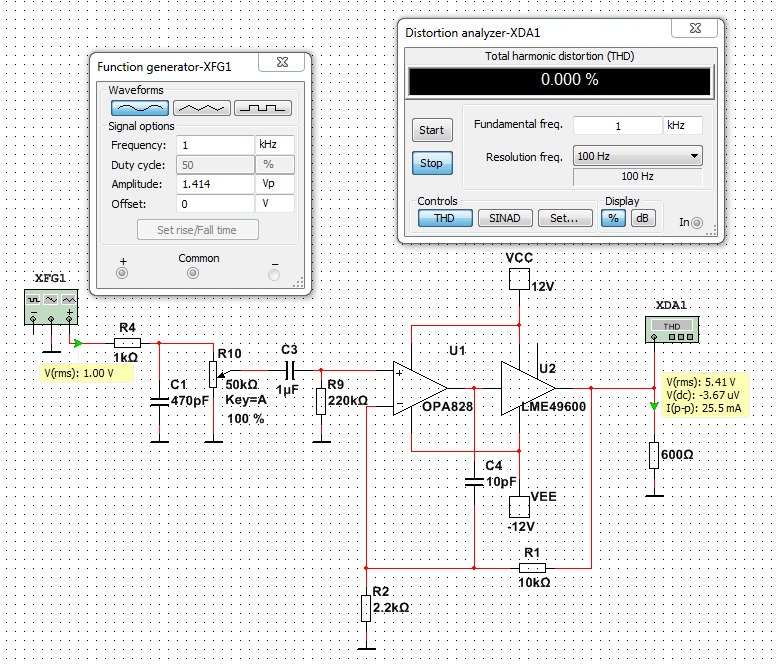Open the Frequency unit kHz selector
The height and width of the screenshot is (667, 778).
click(x=275, y=144)
